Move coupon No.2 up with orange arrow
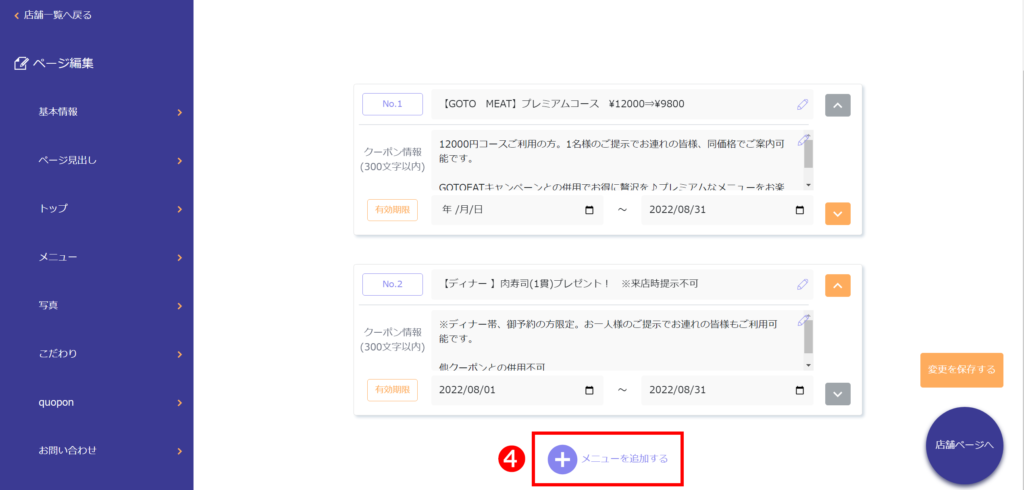This screenshot has width=1024, height=490. pyautogui.click(x=838, y=286)
